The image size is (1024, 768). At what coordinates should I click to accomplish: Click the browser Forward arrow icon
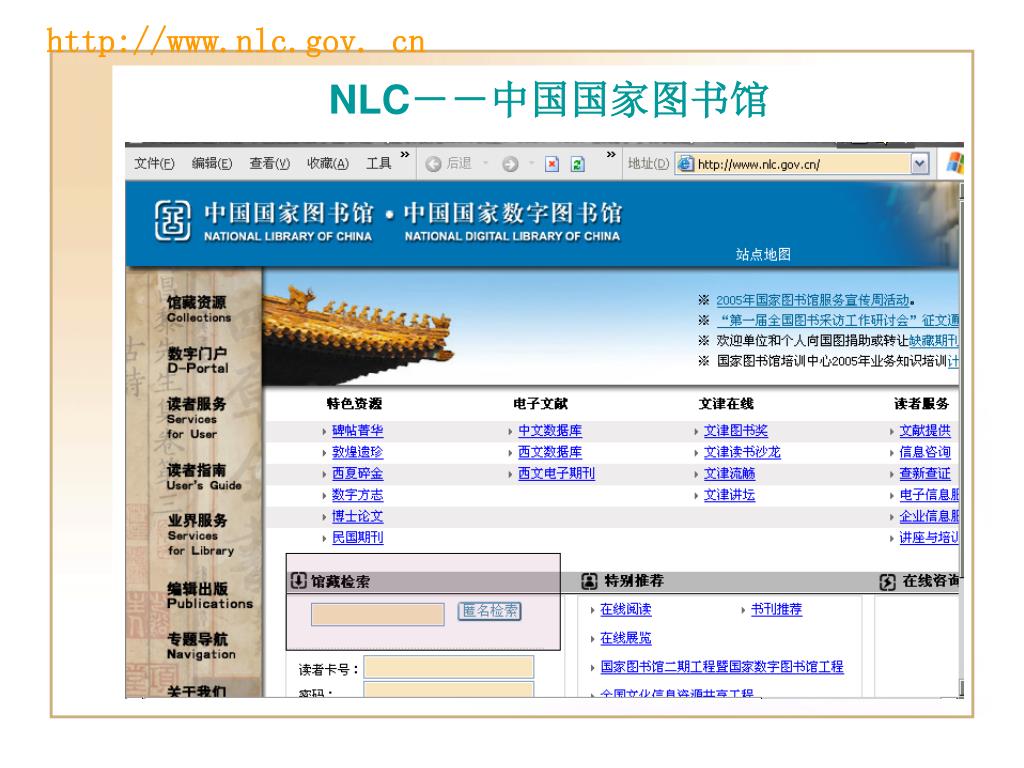click(x=510, y=164)
